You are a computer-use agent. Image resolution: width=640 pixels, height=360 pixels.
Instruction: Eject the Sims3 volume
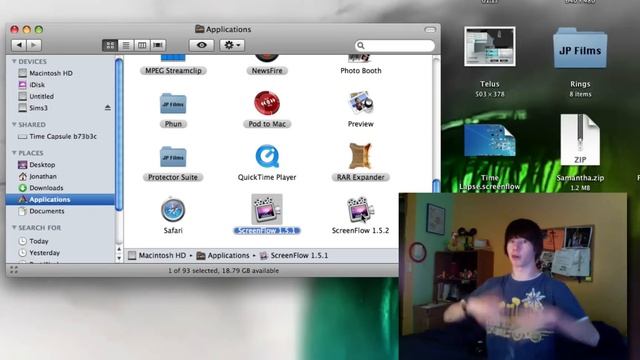108,108
